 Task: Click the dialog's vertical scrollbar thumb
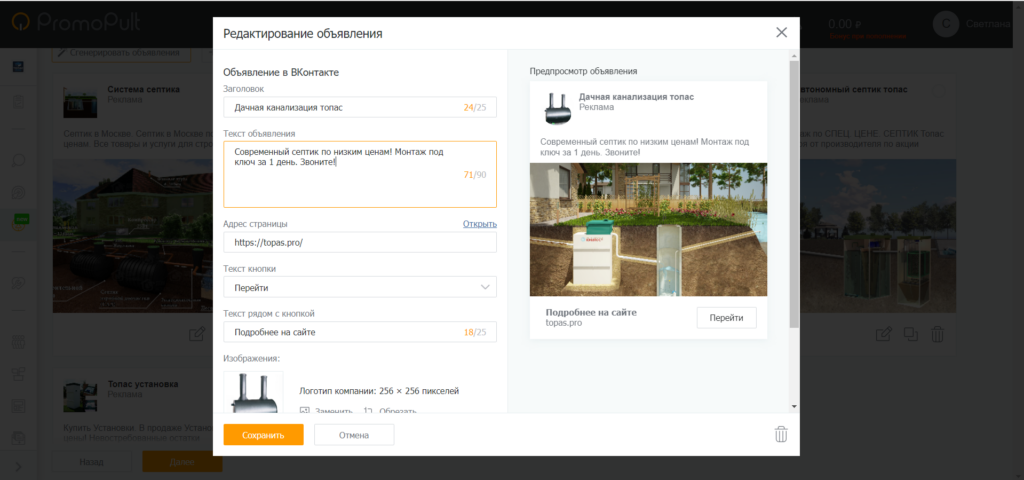pyautogui.click(x=794, y=194)
